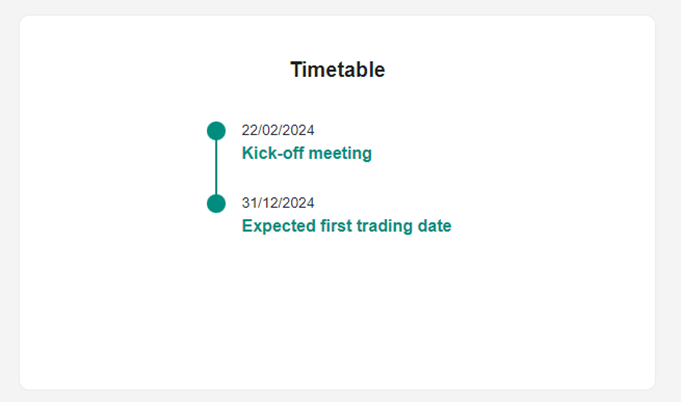Click empty white card area below timeline

point(337,313)
